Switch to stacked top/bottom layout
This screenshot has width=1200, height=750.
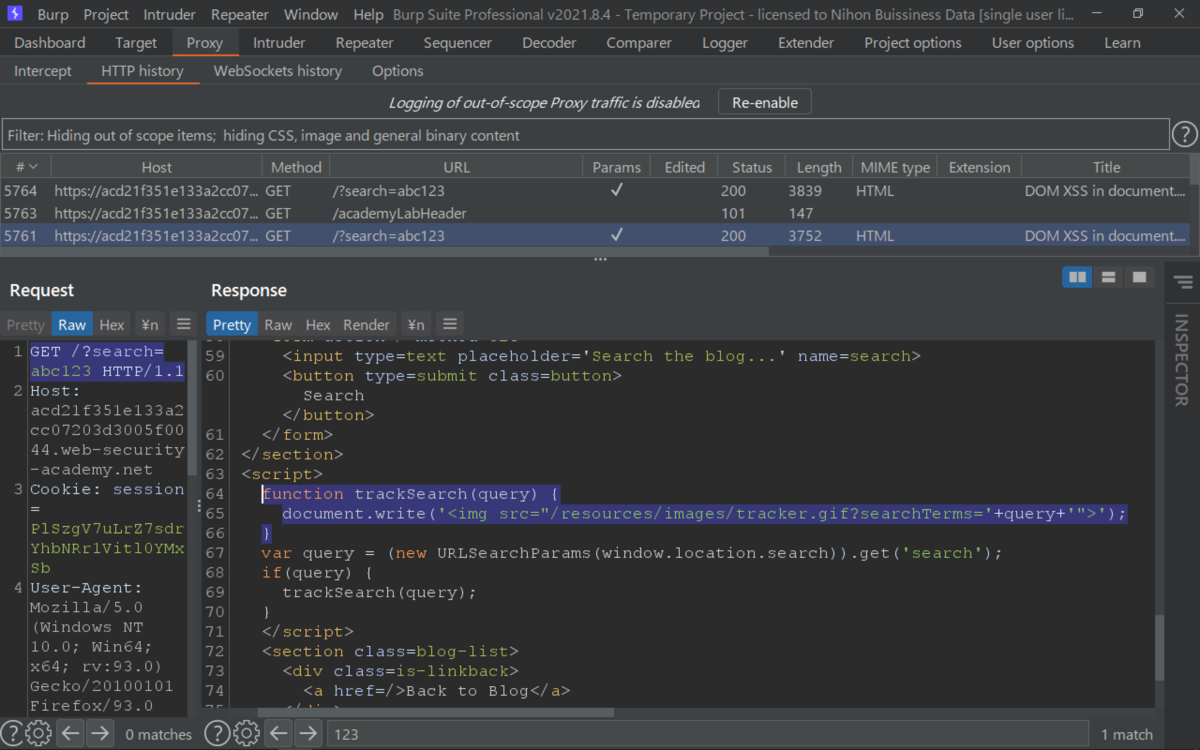click(1108, 277)
